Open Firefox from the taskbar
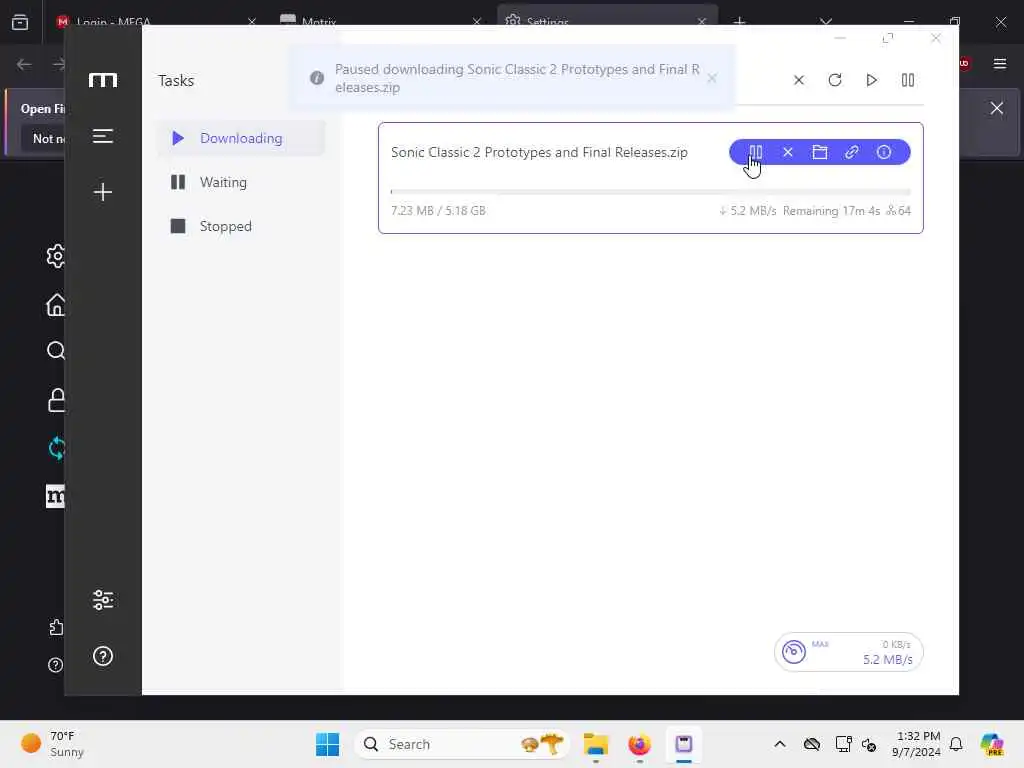 pyautogui.click(x=639, y=744)
